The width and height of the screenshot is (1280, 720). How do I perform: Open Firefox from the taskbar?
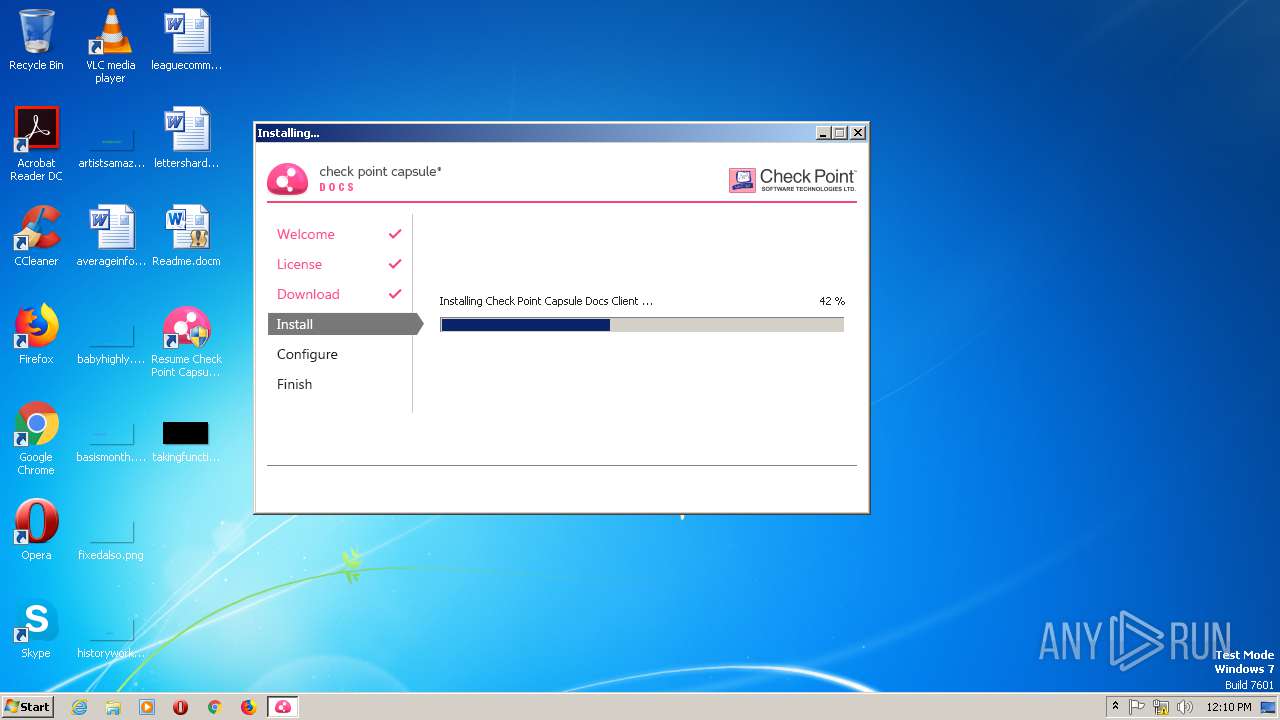click(x=248, y=707)
